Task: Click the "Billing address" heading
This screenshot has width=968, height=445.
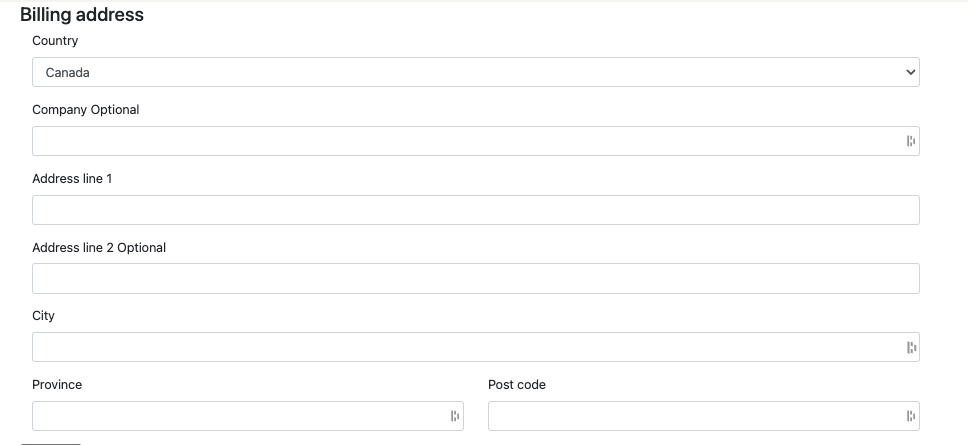Action: pos(82,15)
